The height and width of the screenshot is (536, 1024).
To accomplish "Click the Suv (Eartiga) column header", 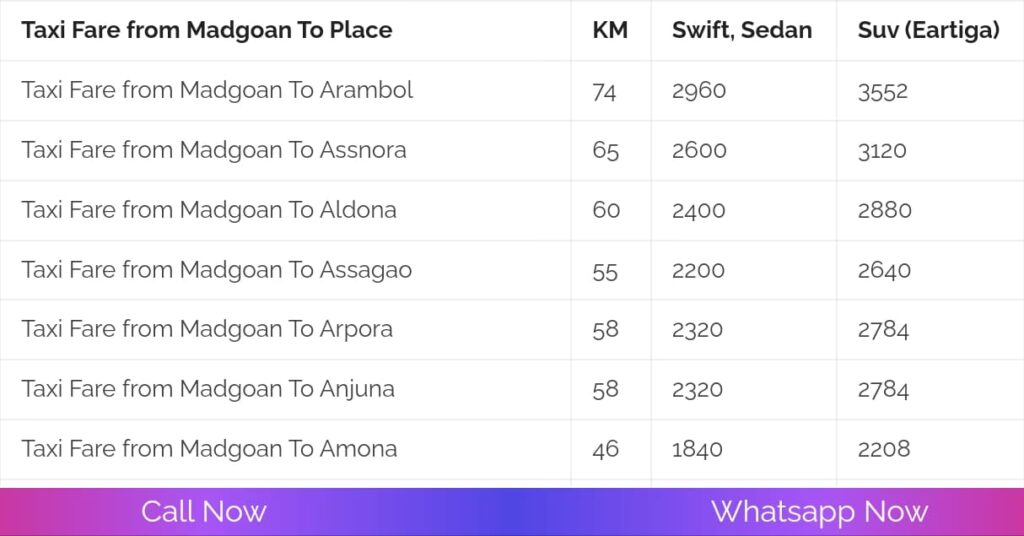I will [x=928, y=30].
